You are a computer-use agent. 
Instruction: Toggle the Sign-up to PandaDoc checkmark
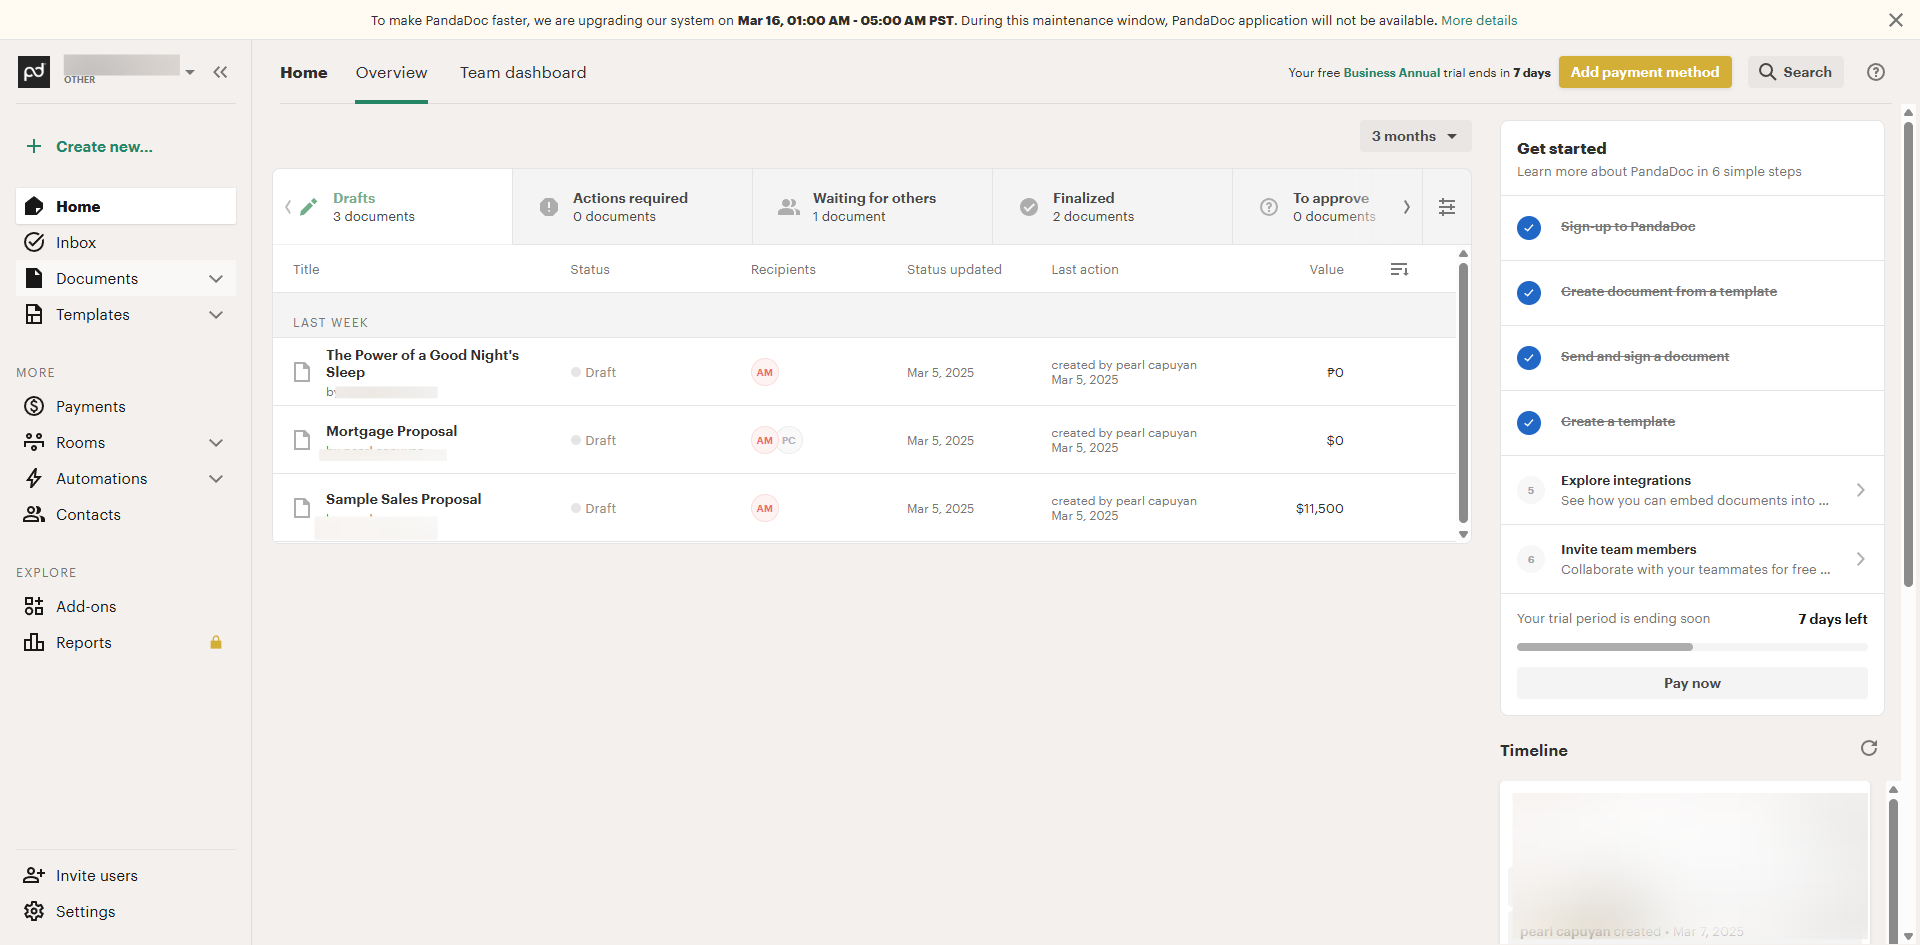point(1529,228)
